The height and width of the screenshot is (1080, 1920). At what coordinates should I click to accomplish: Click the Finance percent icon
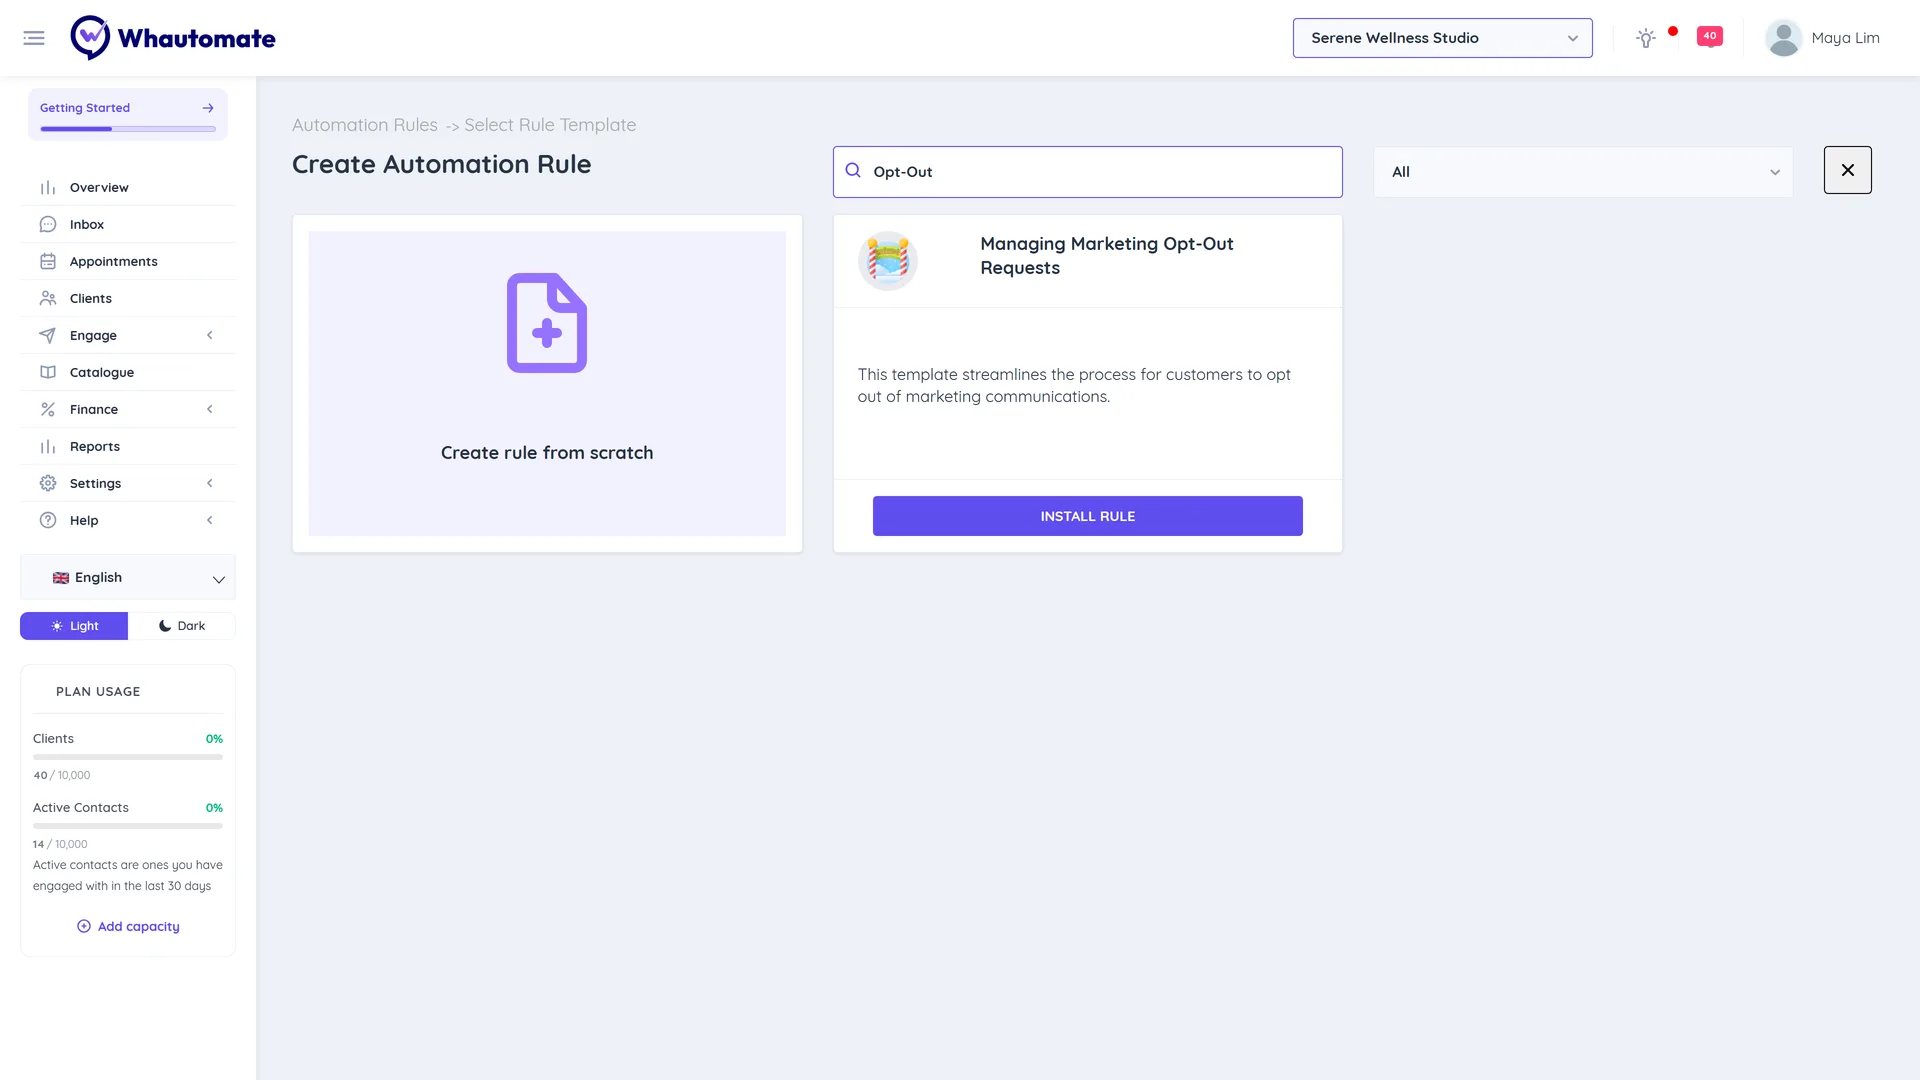coord(48,409)
